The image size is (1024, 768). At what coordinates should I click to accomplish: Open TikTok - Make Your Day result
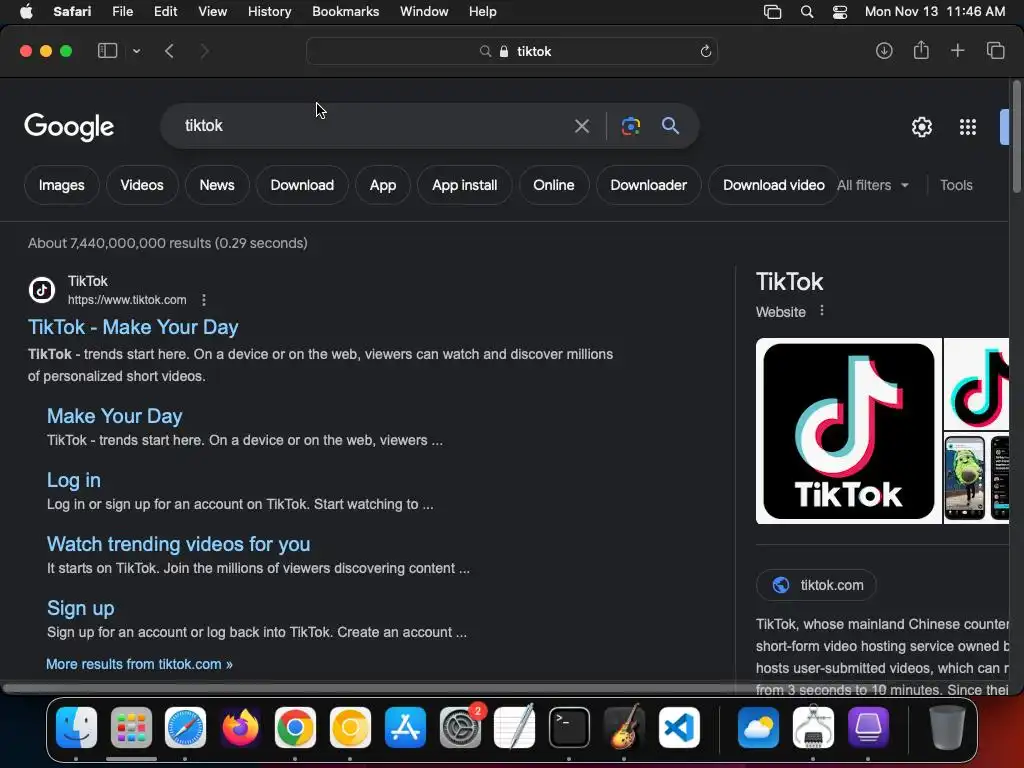[x=133, y=327]
